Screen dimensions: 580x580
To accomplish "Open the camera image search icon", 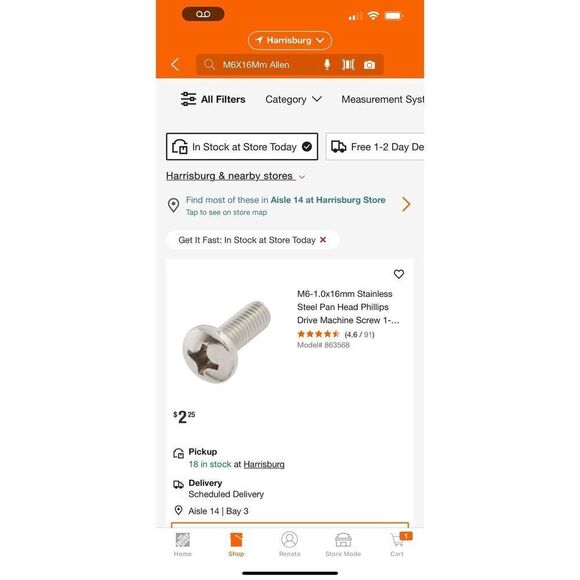I will [x=369, y=65].
